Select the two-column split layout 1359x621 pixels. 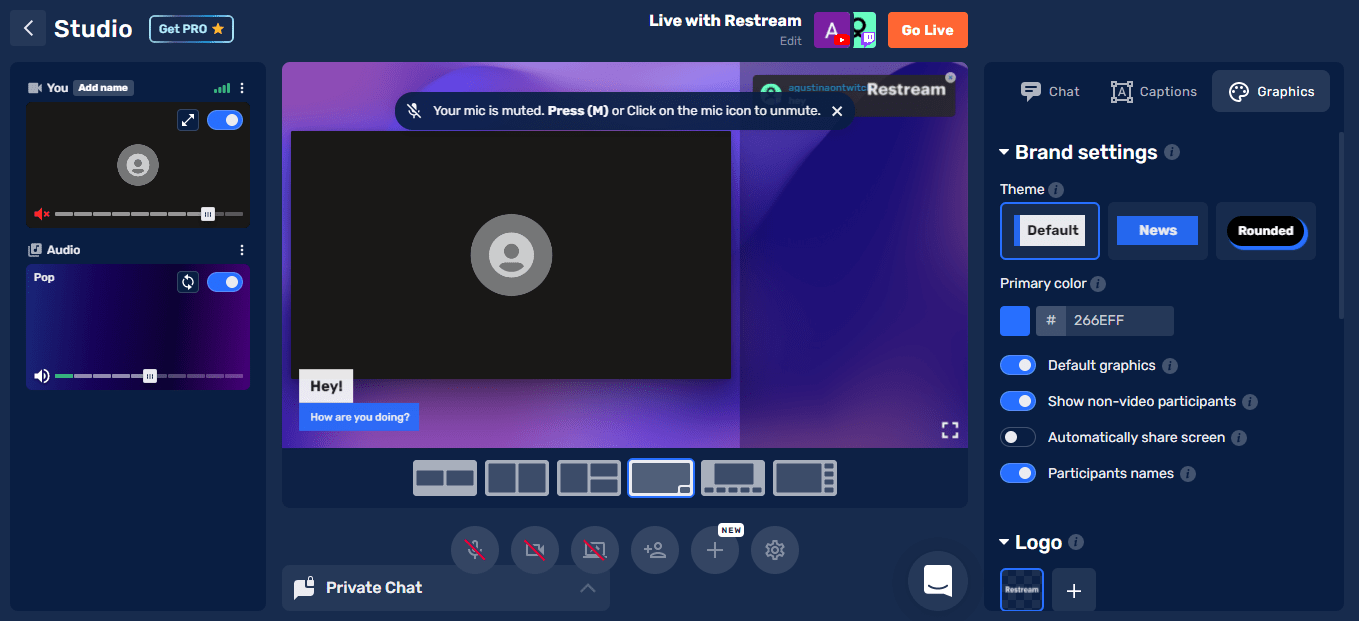point(517,478)
